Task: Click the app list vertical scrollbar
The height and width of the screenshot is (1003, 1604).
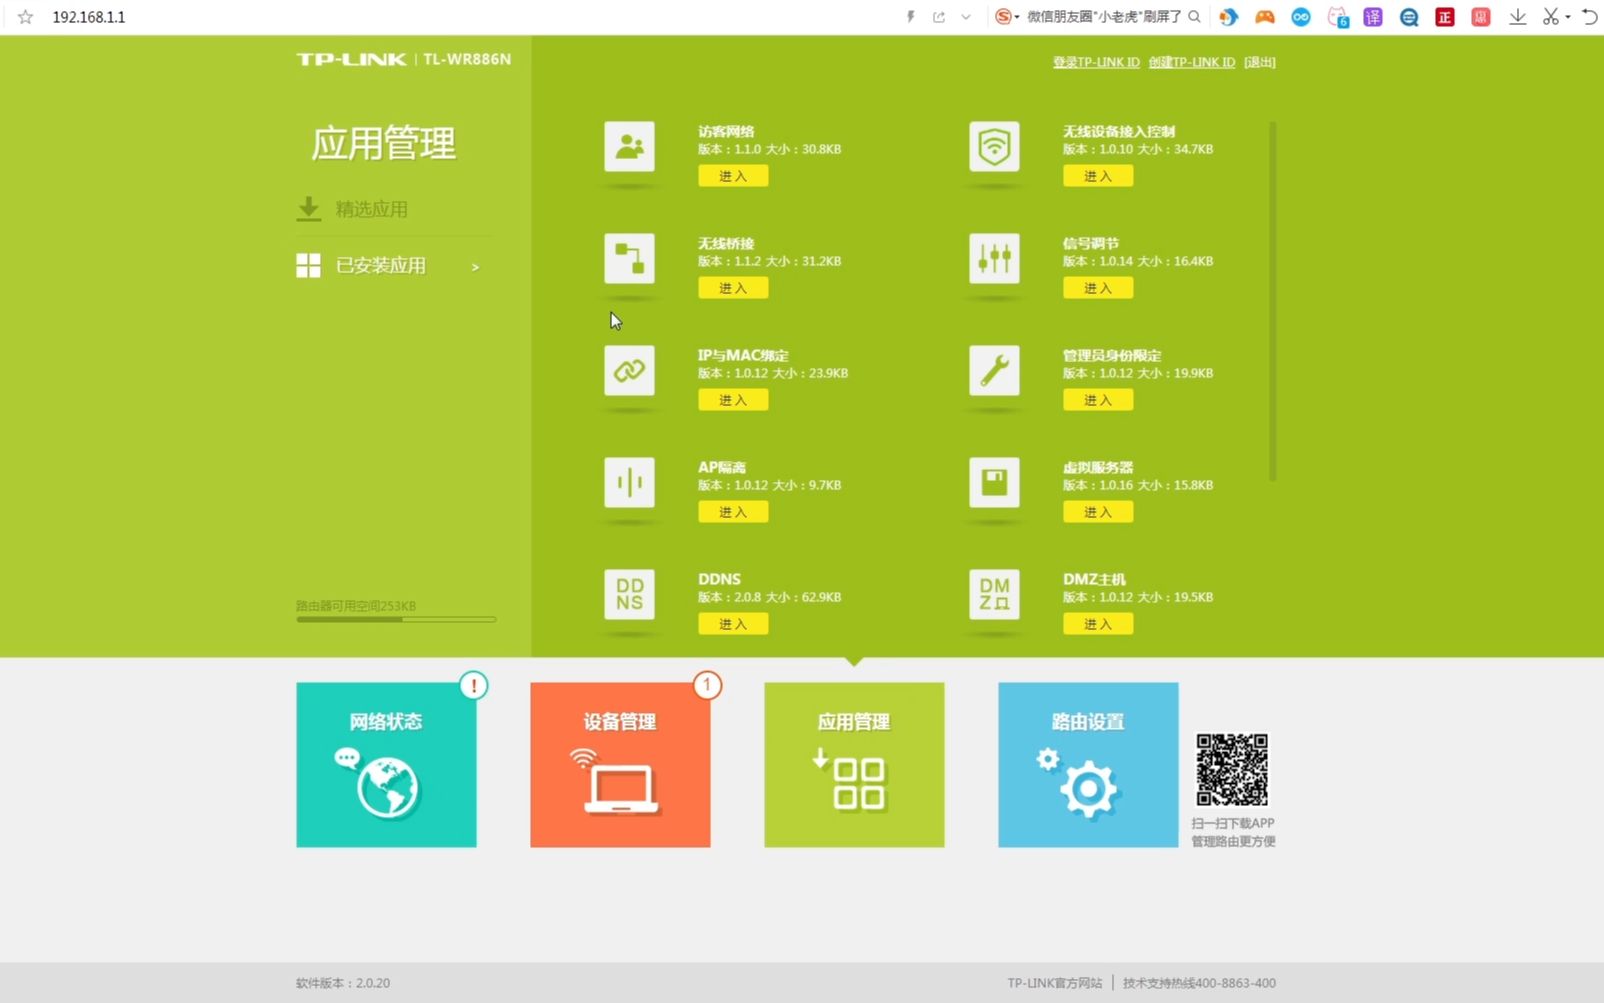Action: pyautogui.click(x=1273, y=301)
